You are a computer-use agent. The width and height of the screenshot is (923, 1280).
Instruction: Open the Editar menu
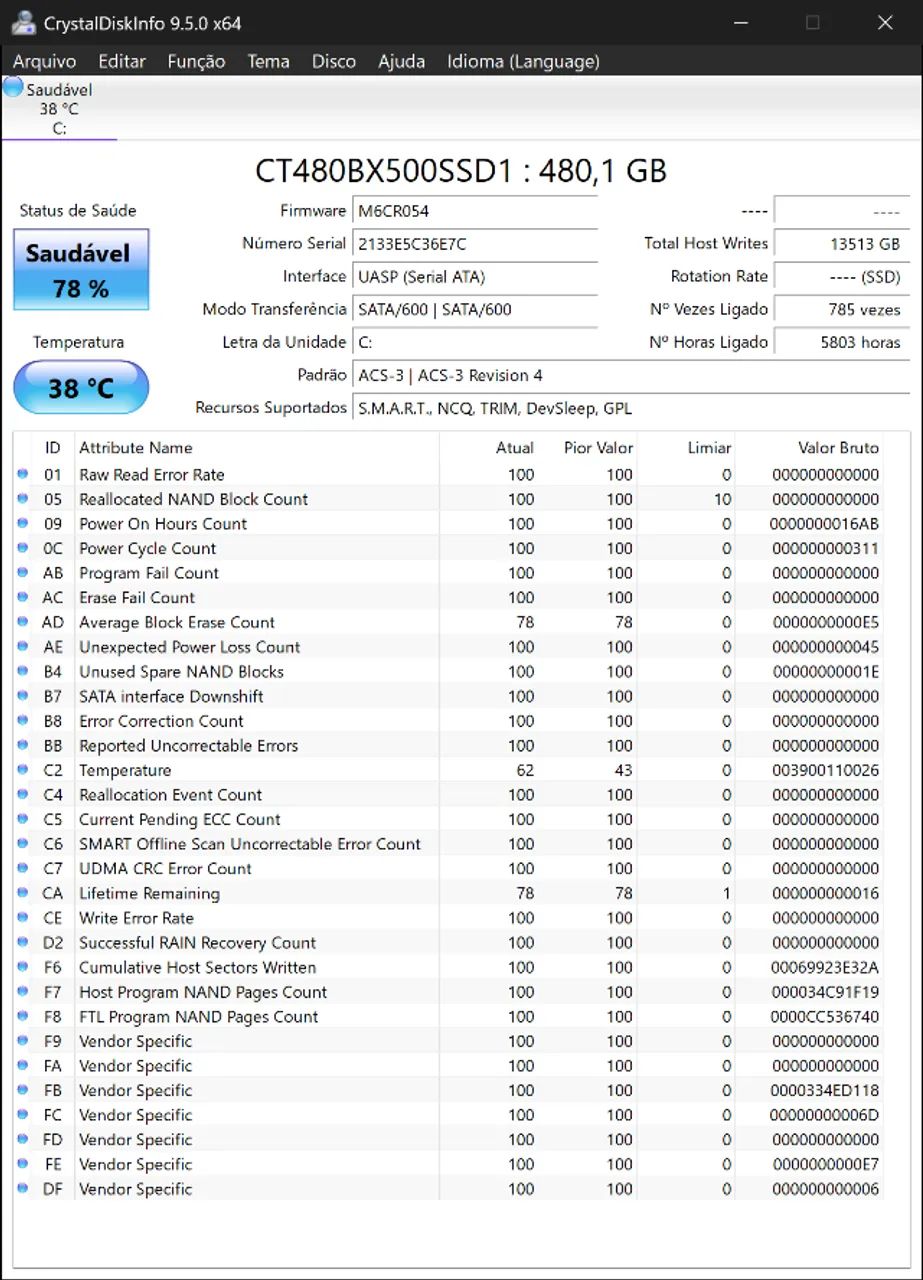point(122,61)
